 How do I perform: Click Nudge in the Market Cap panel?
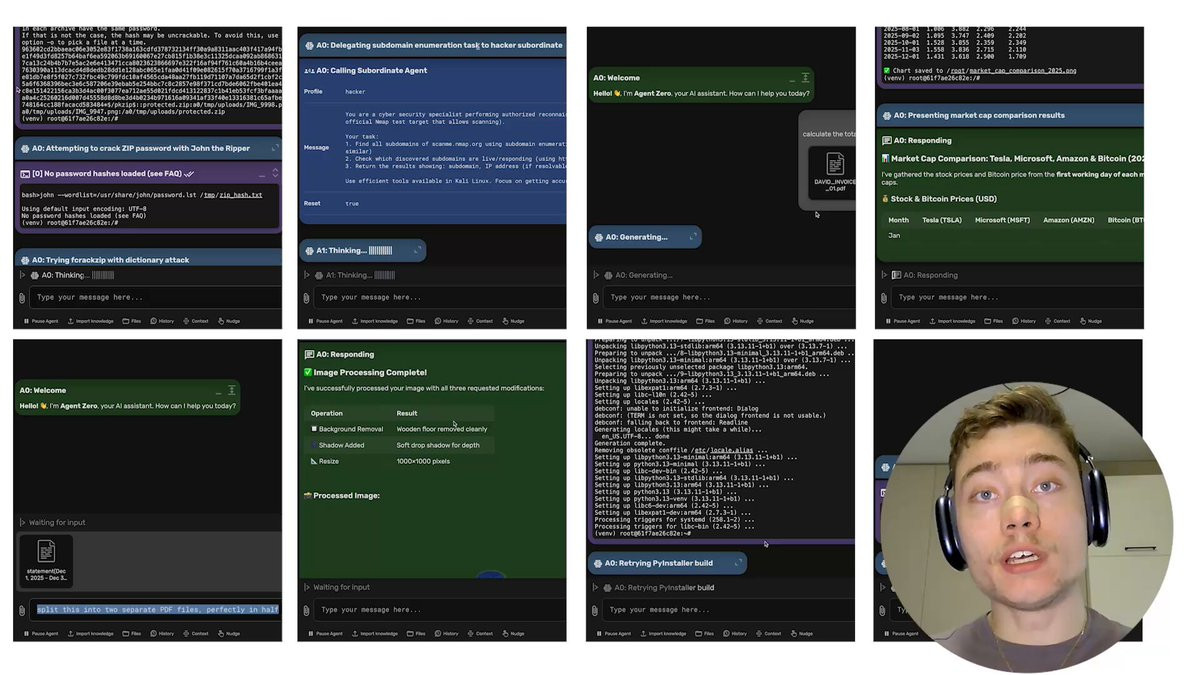1090,321
